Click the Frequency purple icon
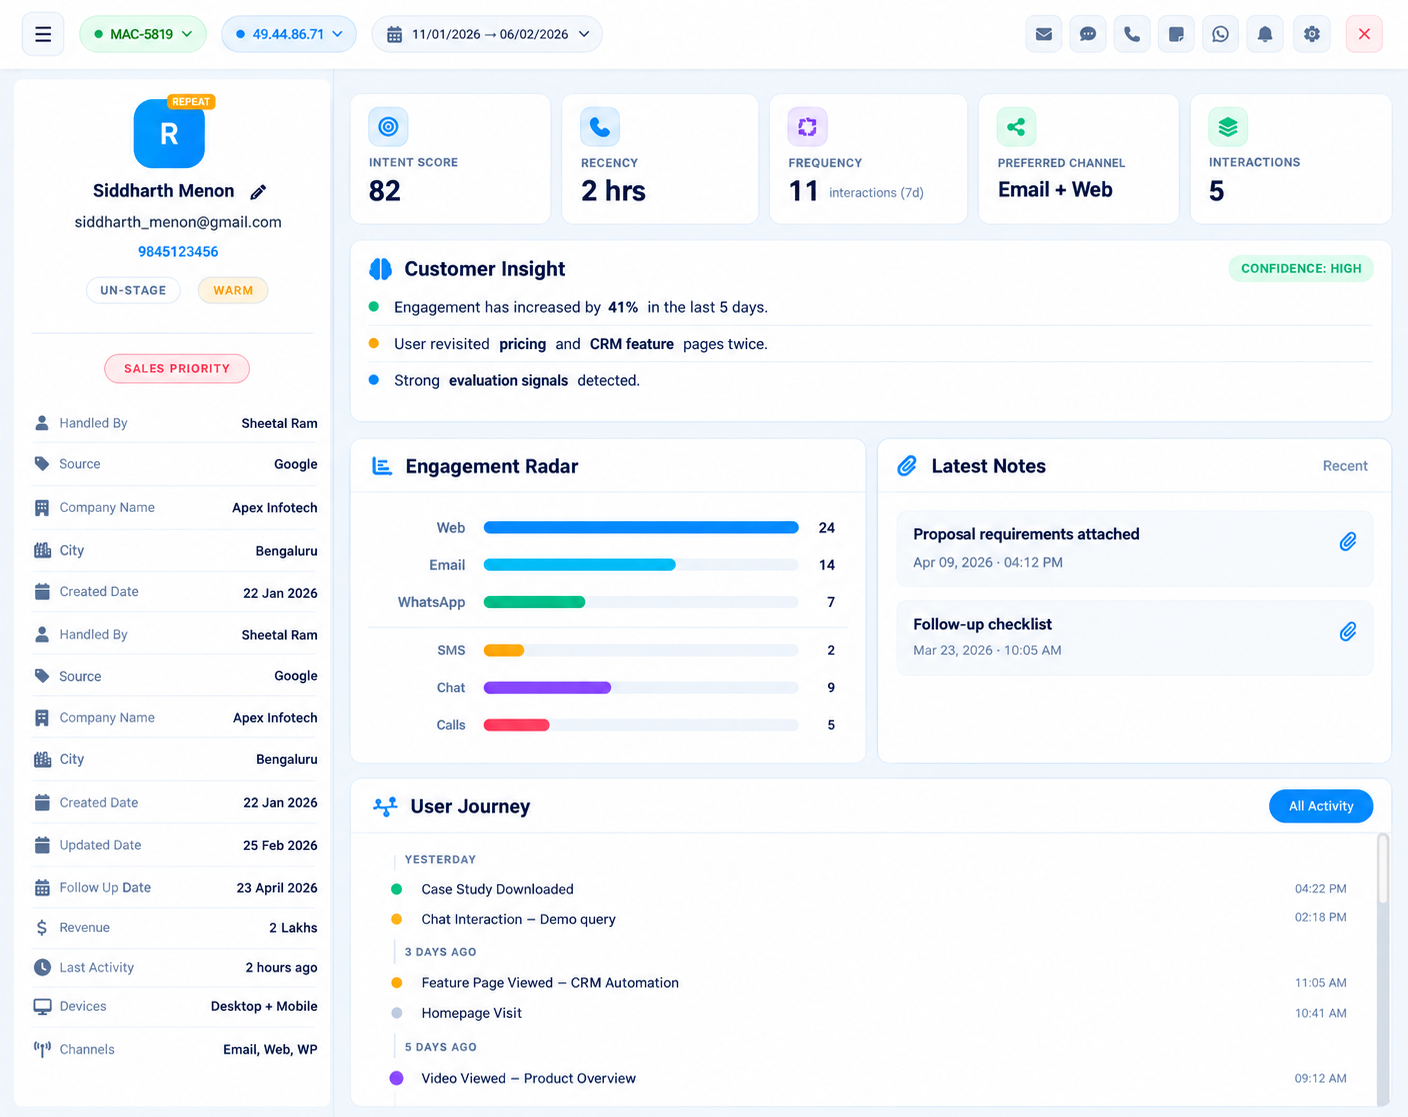This screenshot has height=1117, width=1408. 807,127
